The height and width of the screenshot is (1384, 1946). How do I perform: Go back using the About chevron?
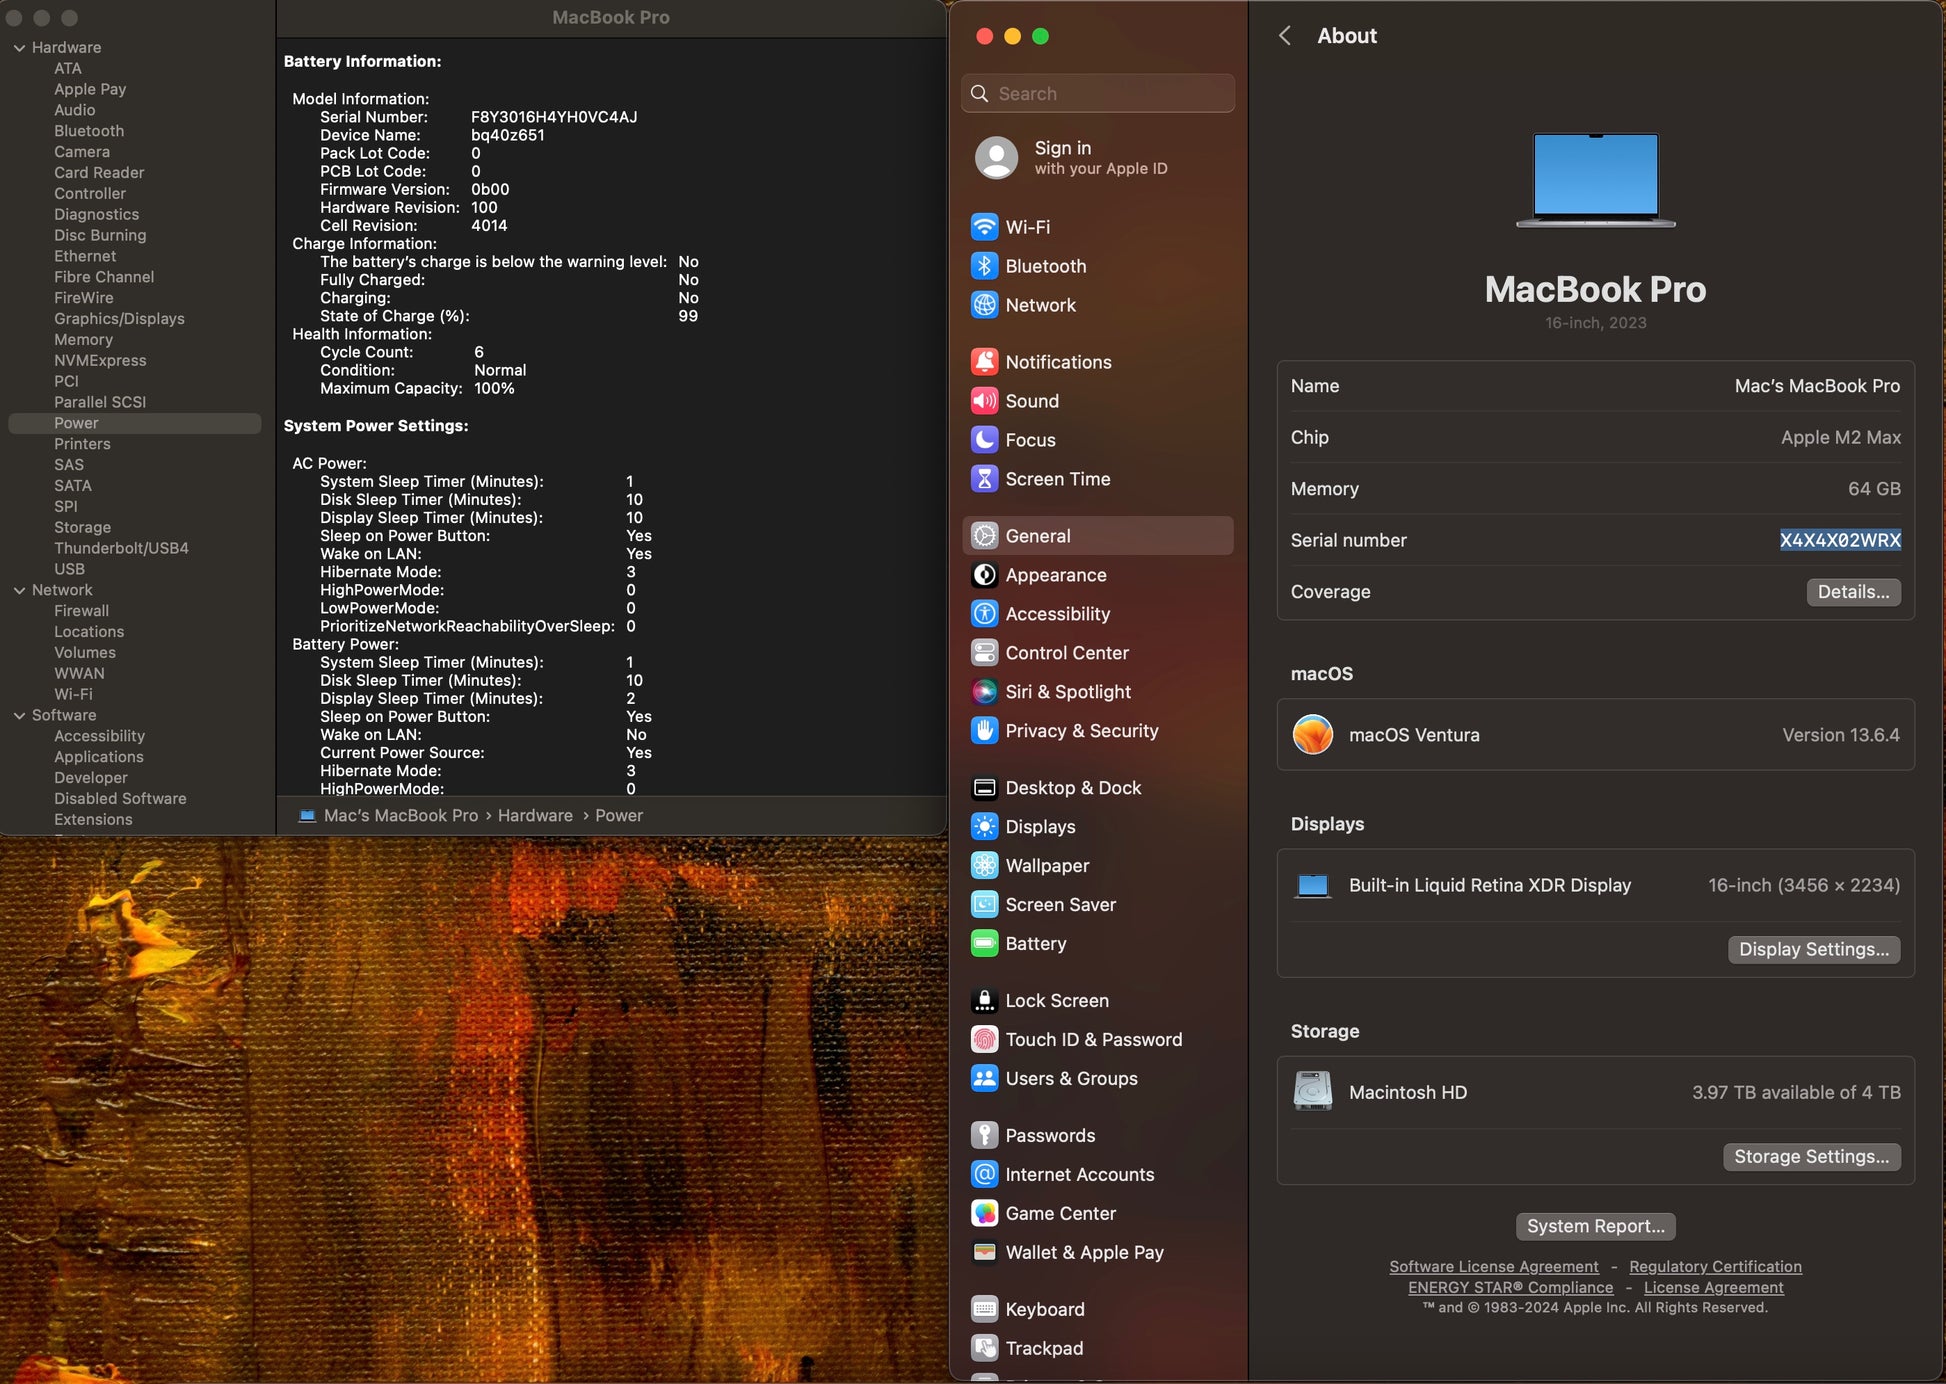click(1285, 36)
